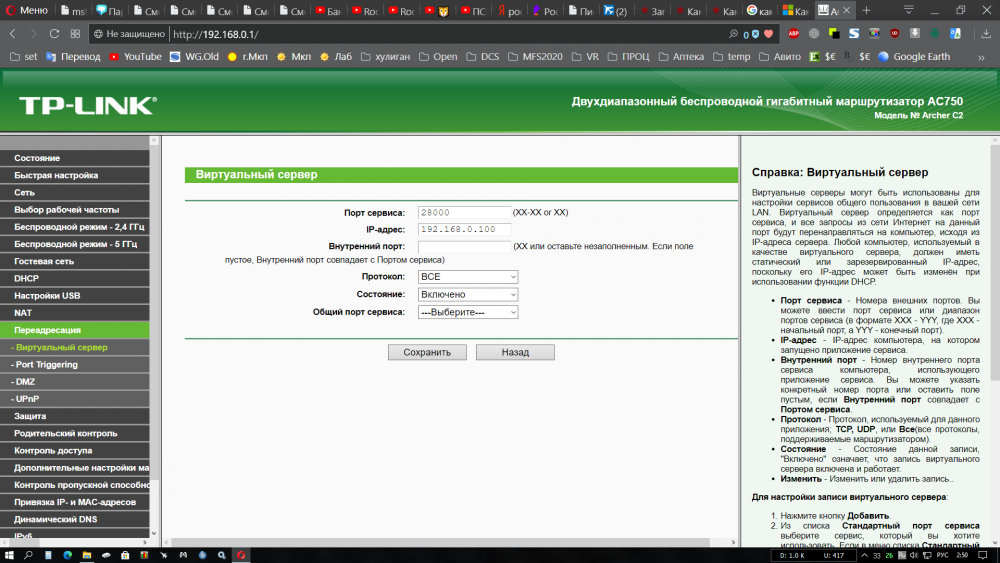Viewport: 1000px width, 563px height.
Task: Click the Windows Start button
Action: [x=8, y=555]
